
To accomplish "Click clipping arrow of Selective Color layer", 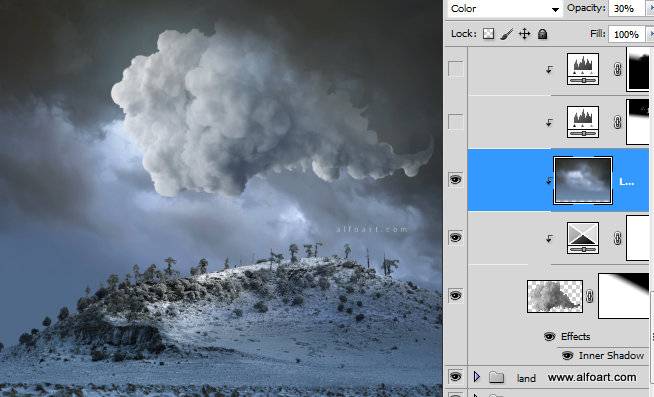I will tap(550, 239).
